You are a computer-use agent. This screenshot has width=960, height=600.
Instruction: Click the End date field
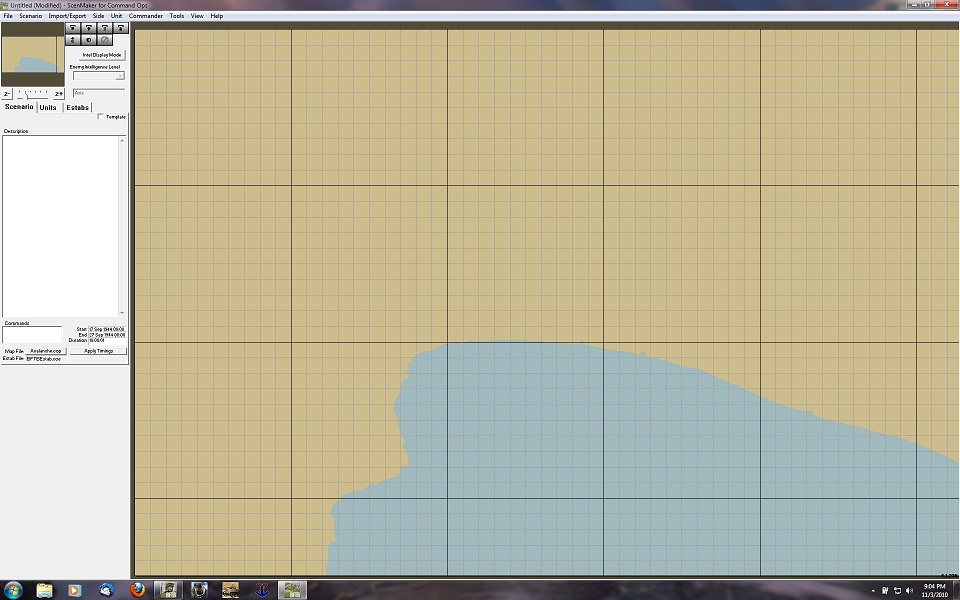click(107, 335)
